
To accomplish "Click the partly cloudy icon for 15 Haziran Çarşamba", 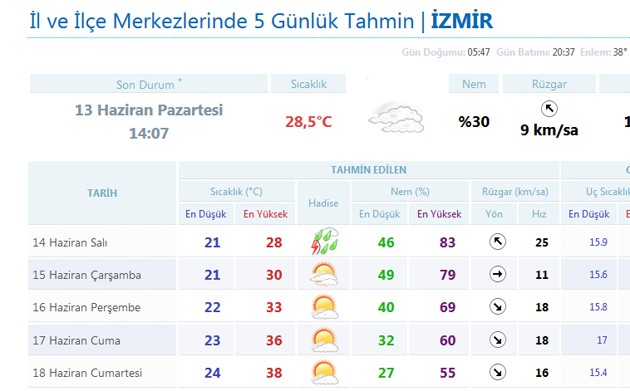I will 324,274.
